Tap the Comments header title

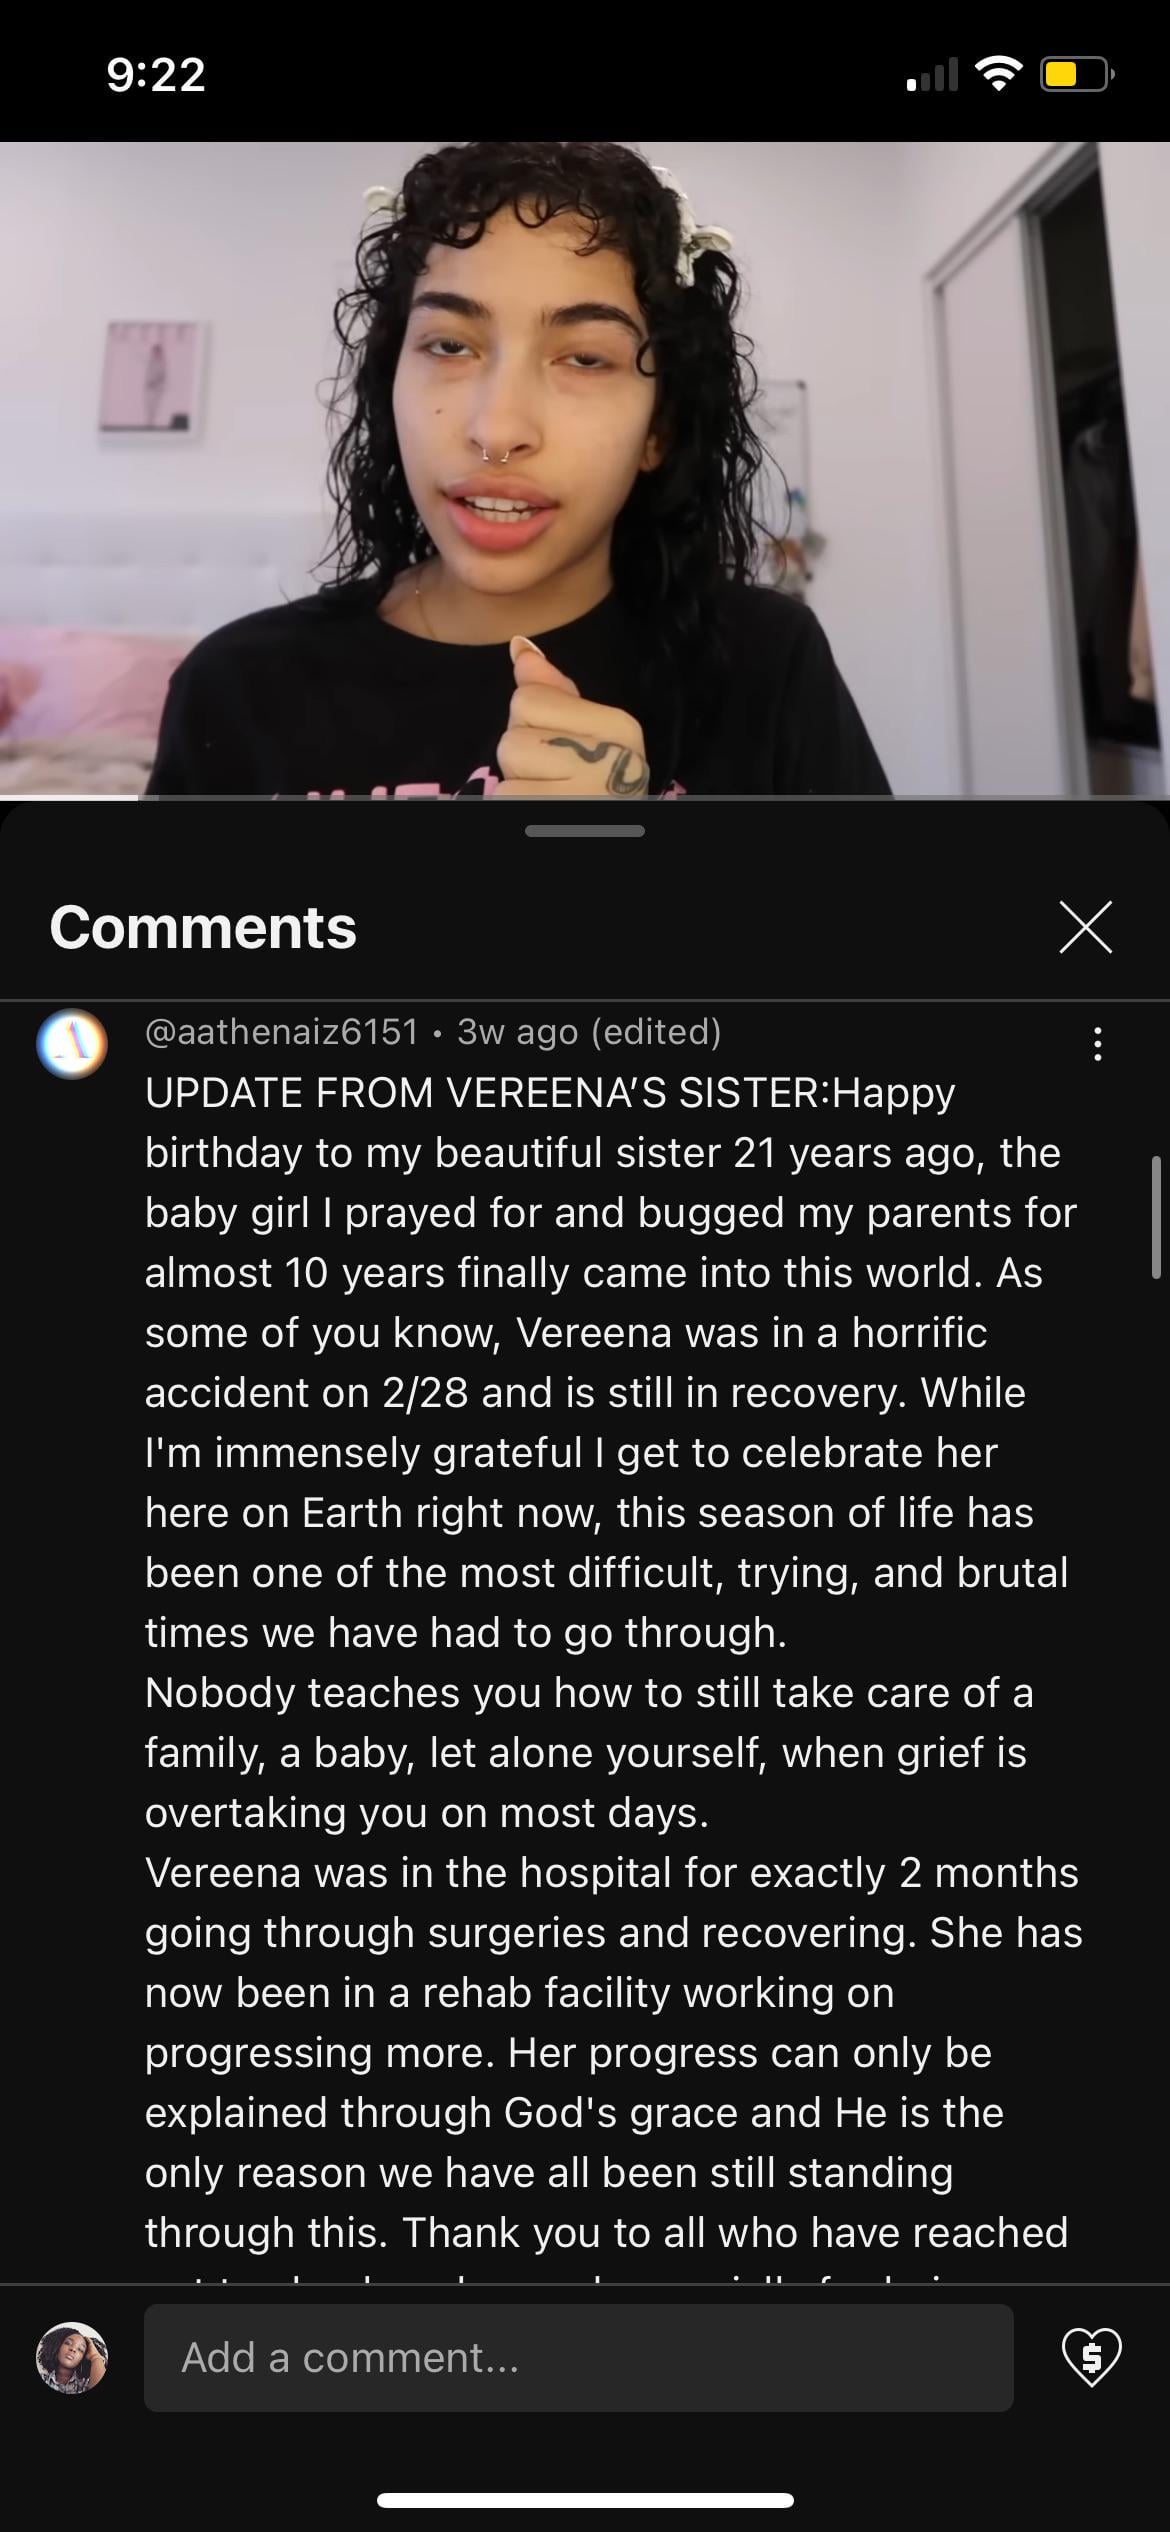tap(203, 927)
